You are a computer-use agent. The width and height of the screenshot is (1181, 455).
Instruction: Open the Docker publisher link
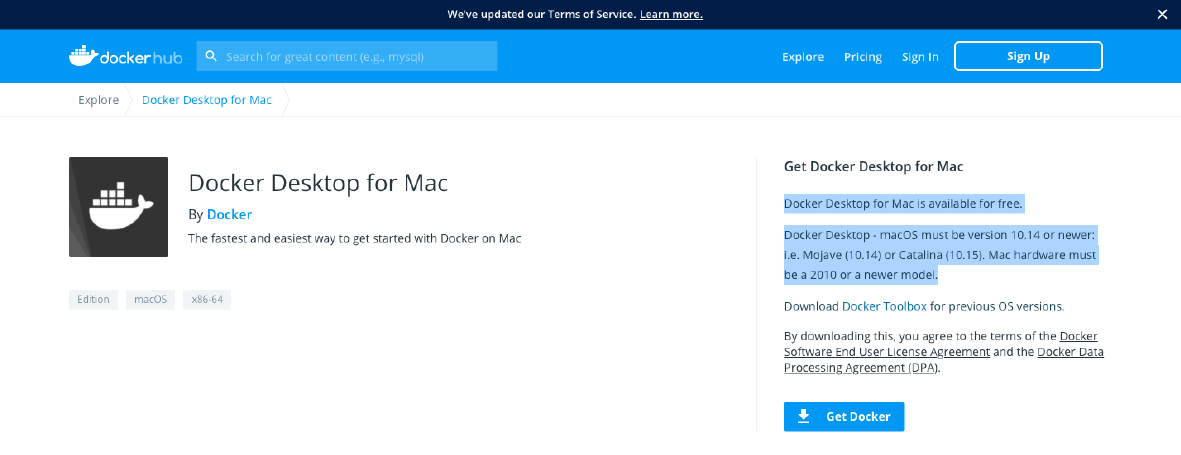[x=230, y=215]
